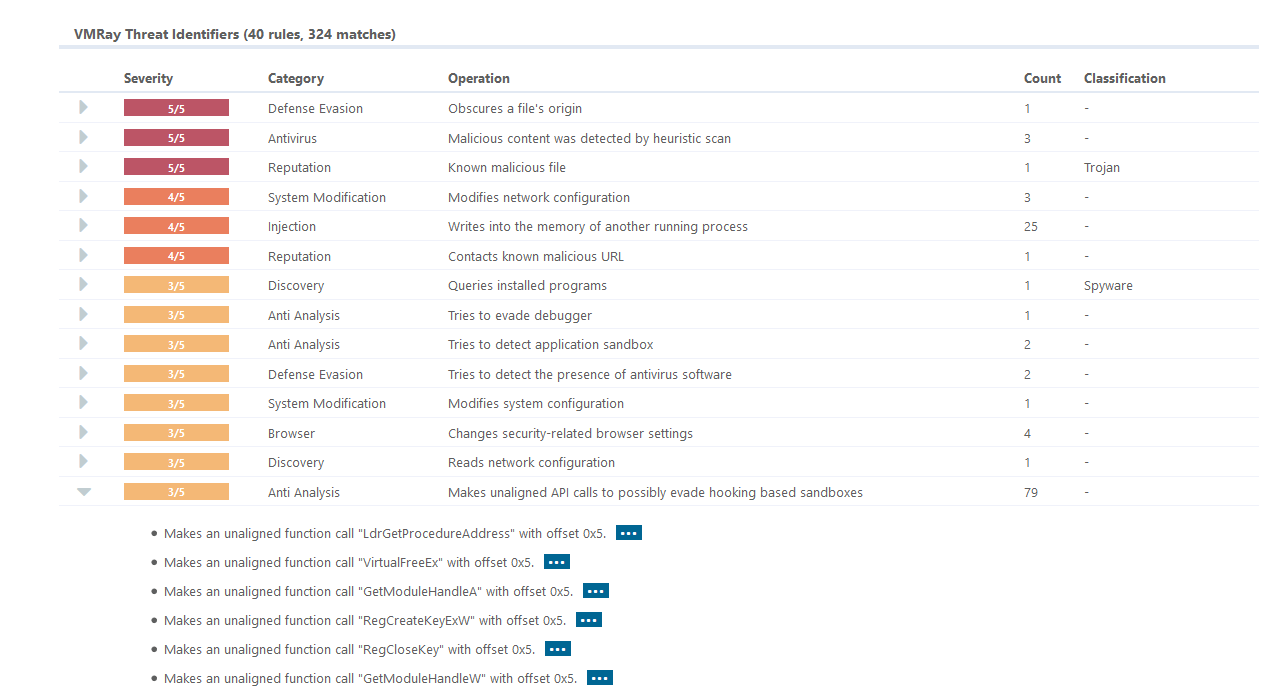Expand the detect antivirus software row

pos(83,373)
